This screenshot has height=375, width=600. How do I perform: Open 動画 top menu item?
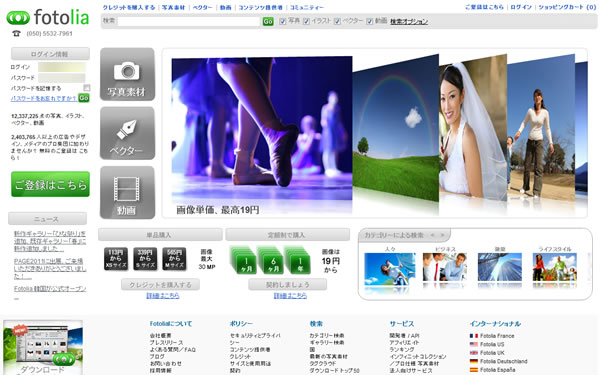(225, 7)
